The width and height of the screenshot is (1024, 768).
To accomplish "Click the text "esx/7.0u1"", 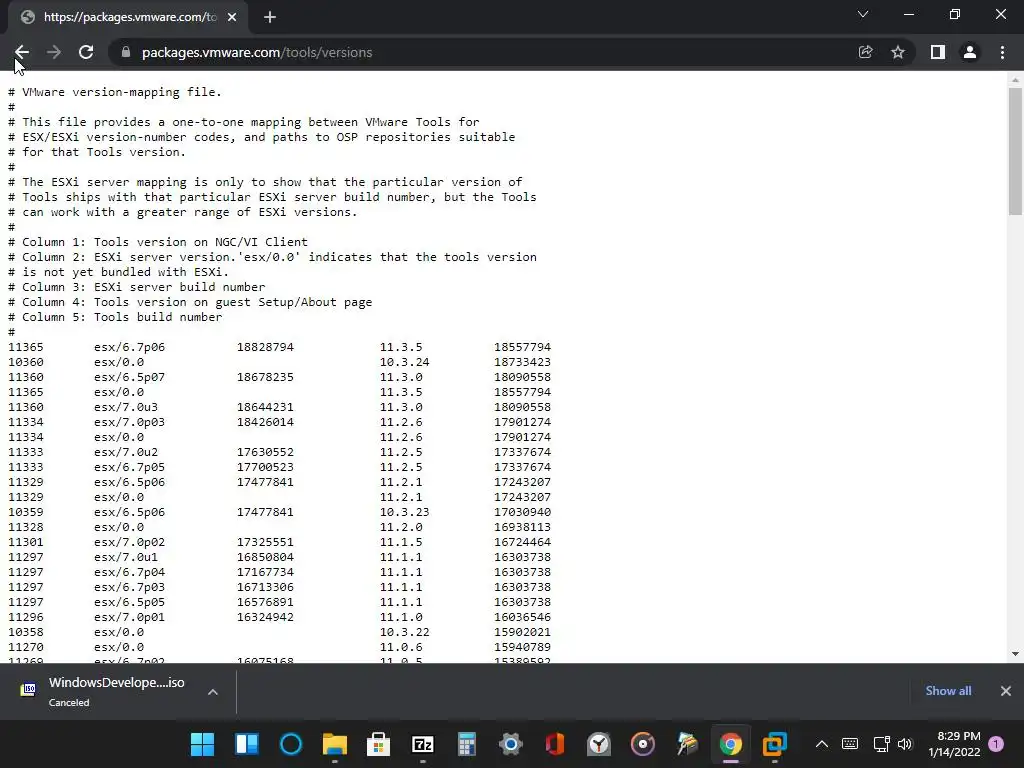I will (126, 558).
